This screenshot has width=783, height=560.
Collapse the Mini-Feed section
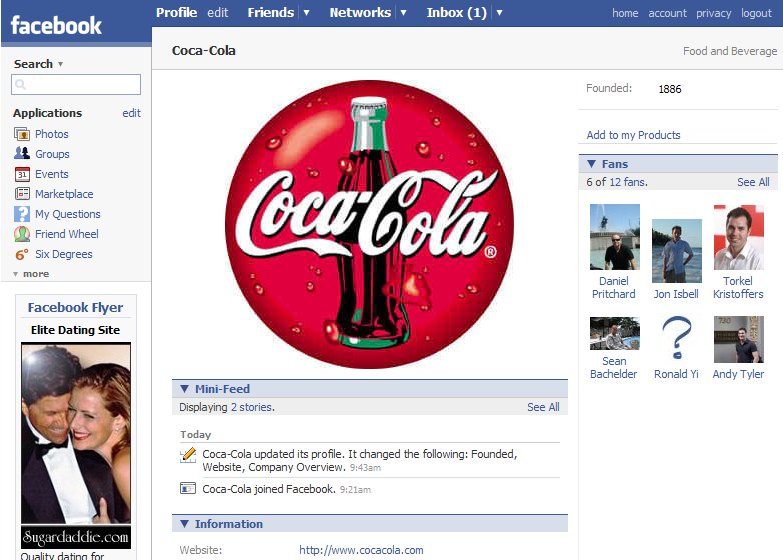click(x=184, y=389)
